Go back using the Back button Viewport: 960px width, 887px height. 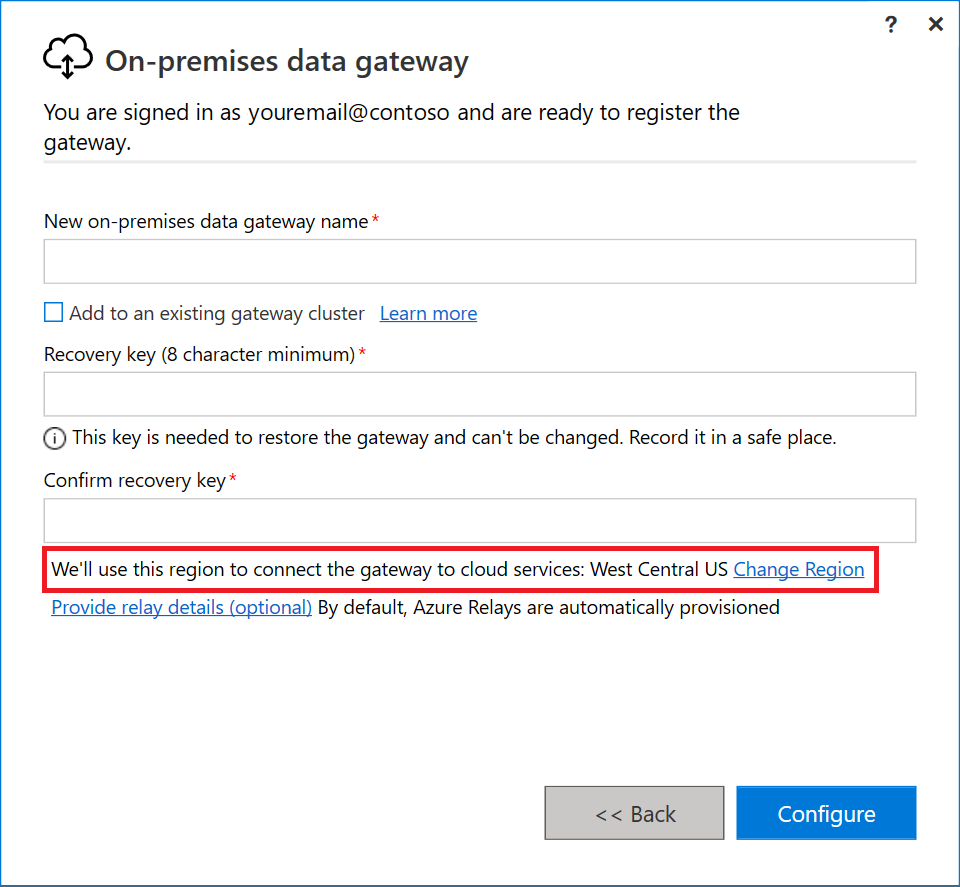[x=634, y=813]
